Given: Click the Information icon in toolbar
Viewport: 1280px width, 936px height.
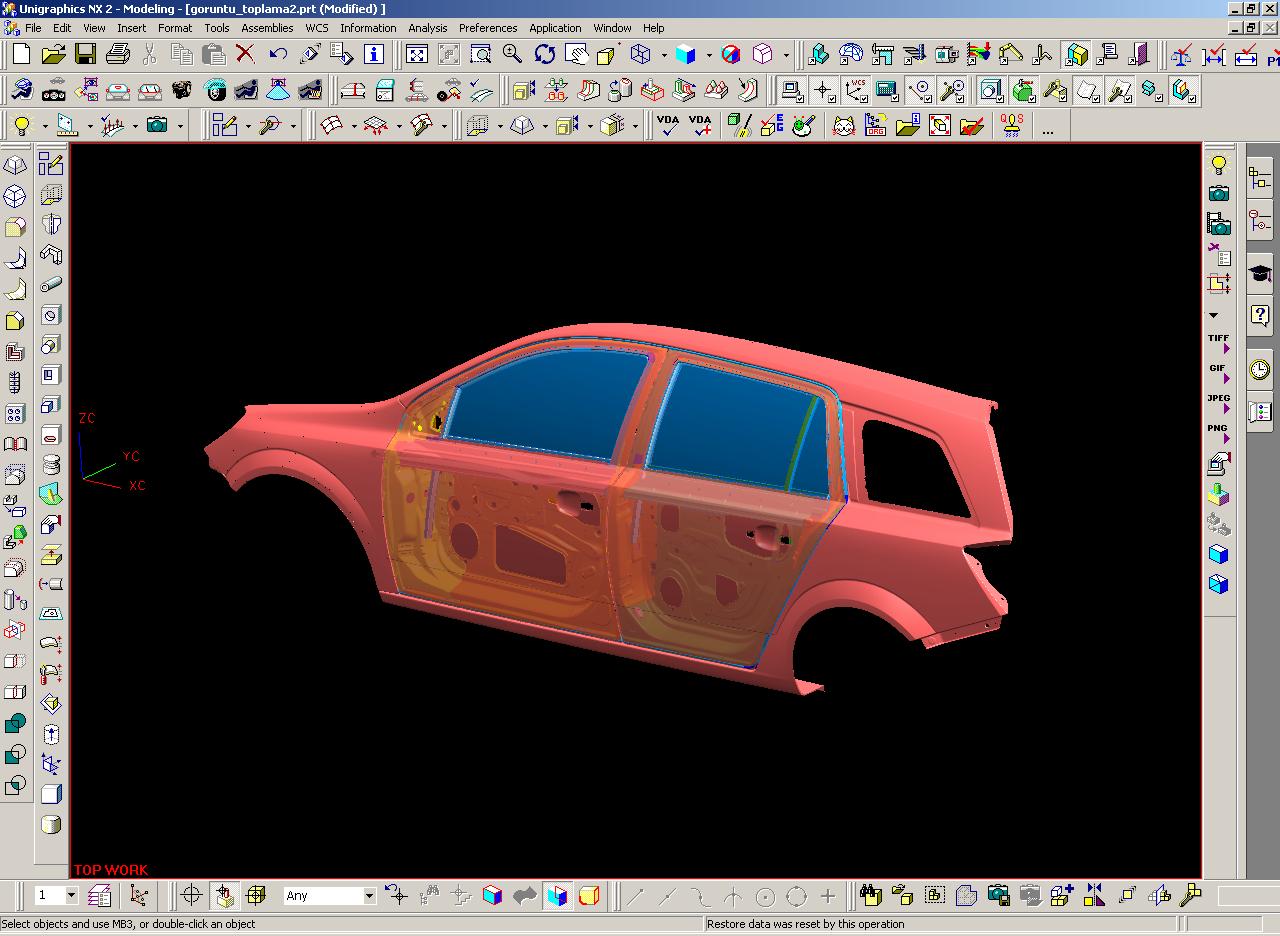Looking at the screenshot, I should [x=374, y=54].
